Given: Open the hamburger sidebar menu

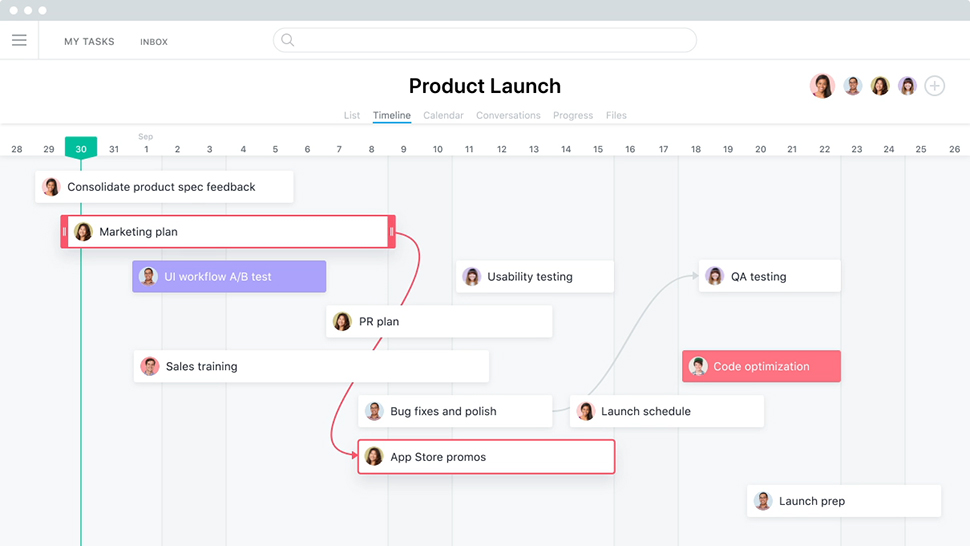Looking at the screenshot, I should pos(19,41).
